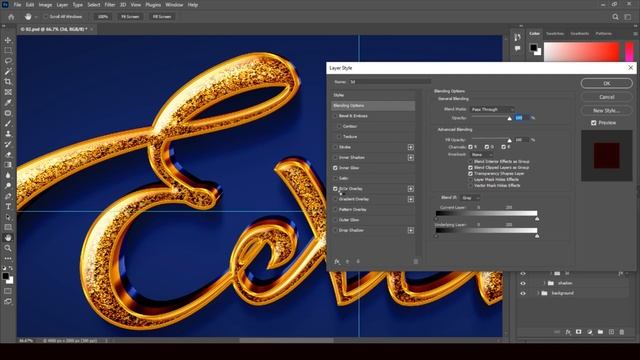Image resolution: width=640 pixels, height=360 pixels.
Task: Select the Clone Stamp tool
Action: tap(8, 133)
